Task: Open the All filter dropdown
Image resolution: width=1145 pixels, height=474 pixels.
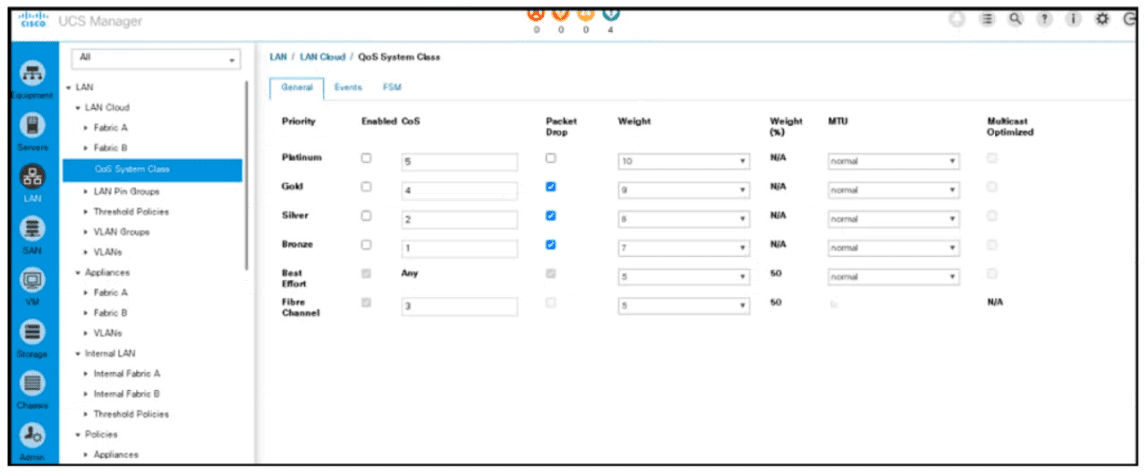Action: 153,59
